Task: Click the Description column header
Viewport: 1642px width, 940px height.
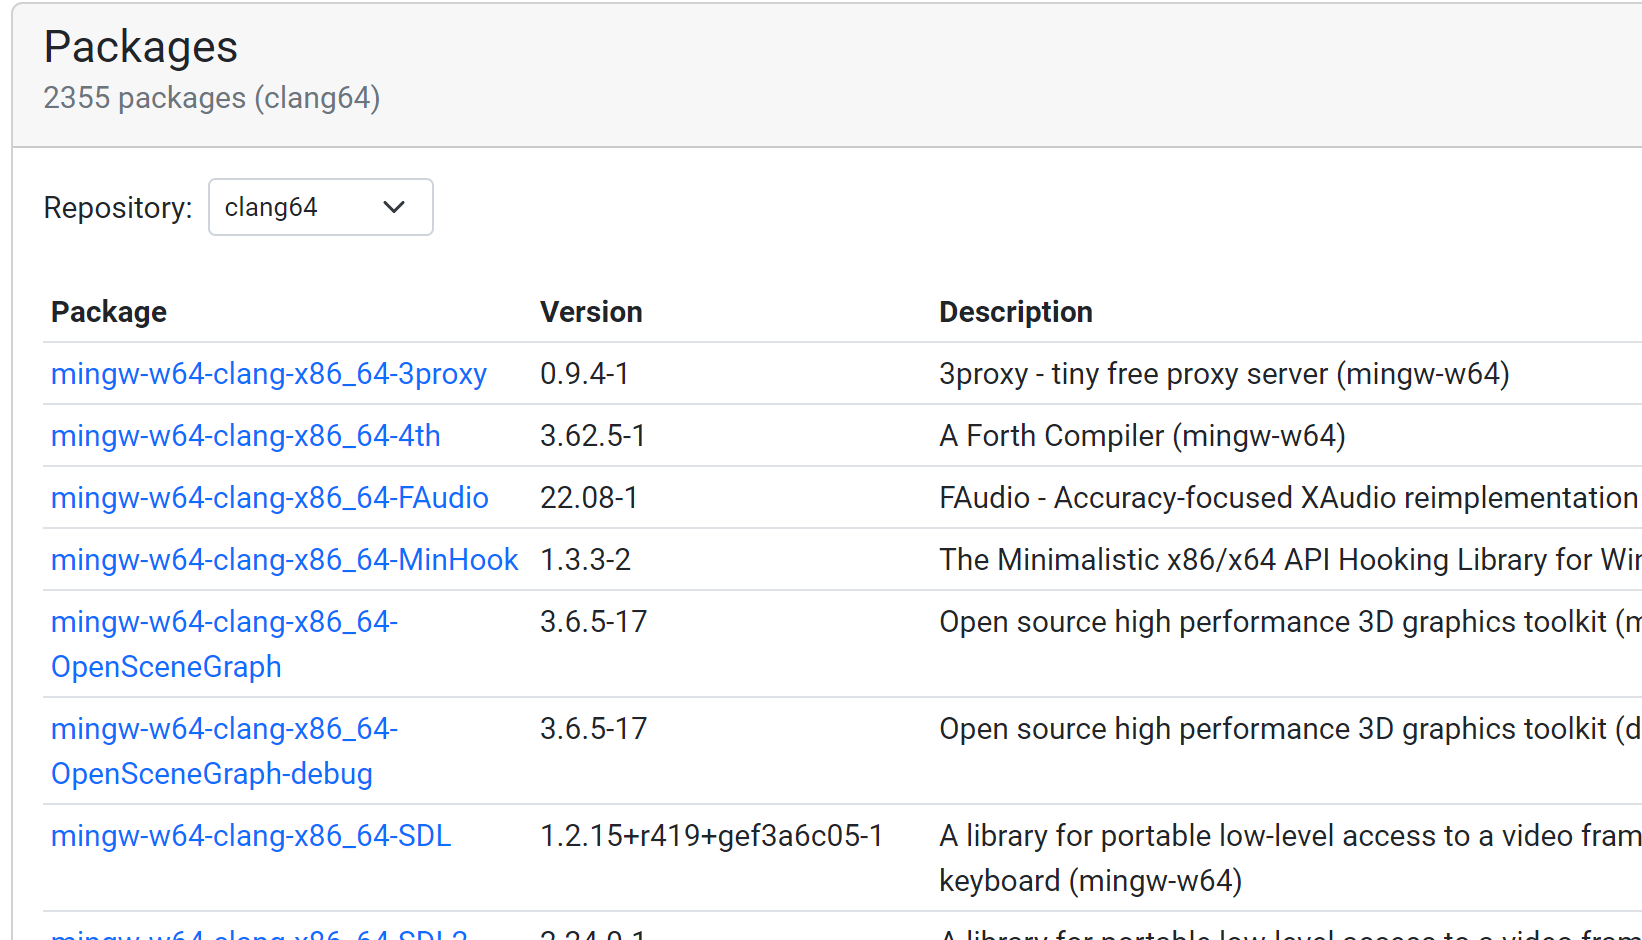Action: point(1016,312)
